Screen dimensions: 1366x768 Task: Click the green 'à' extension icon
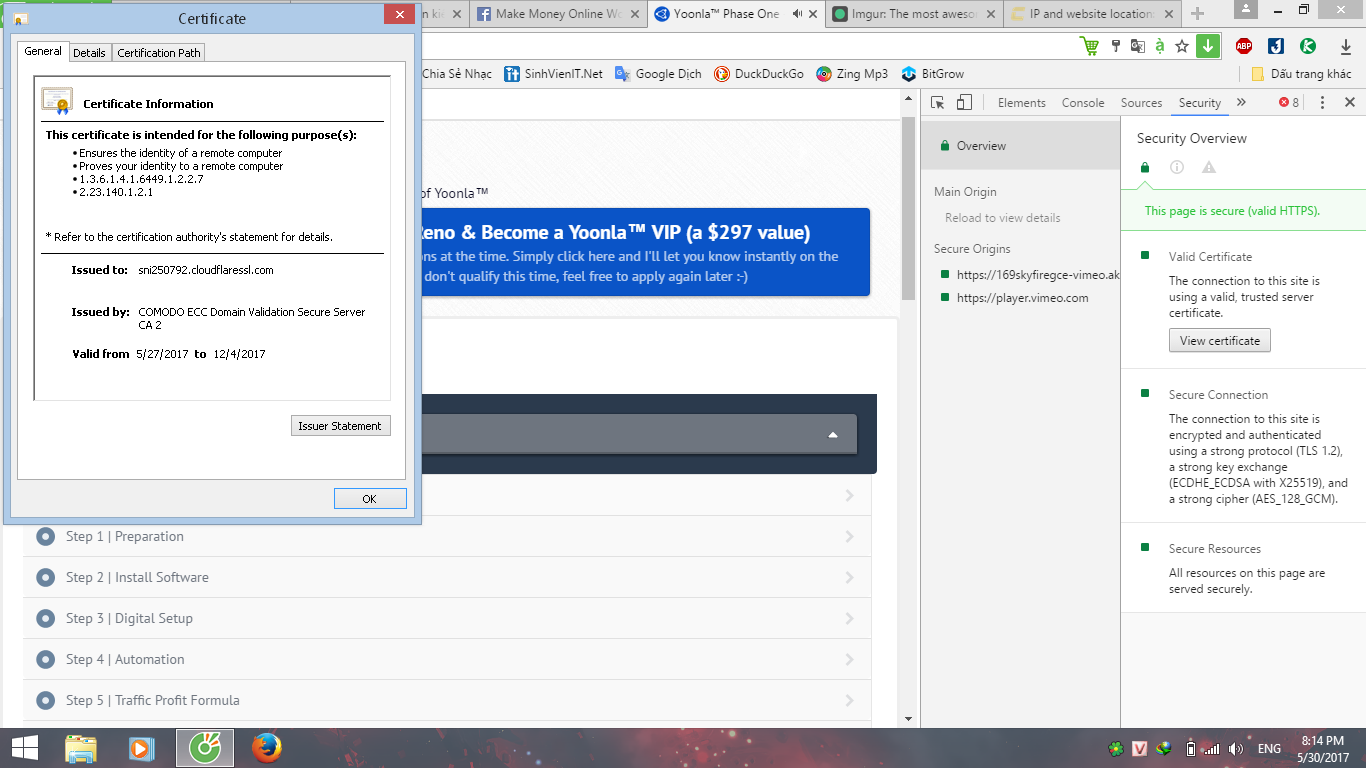(1160, 46)
